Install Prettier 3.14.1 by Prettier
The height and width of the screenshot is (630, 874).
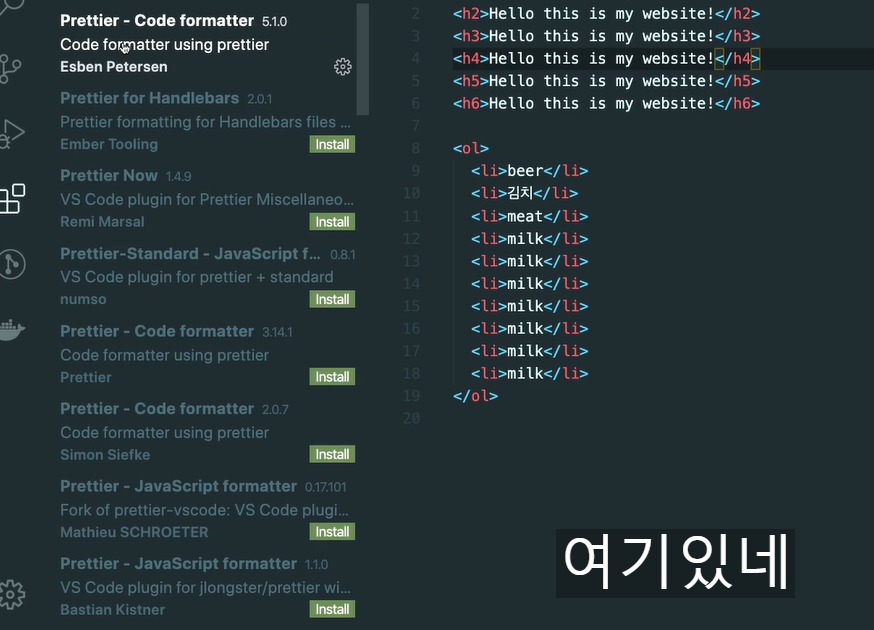click(x=332, y=377)
